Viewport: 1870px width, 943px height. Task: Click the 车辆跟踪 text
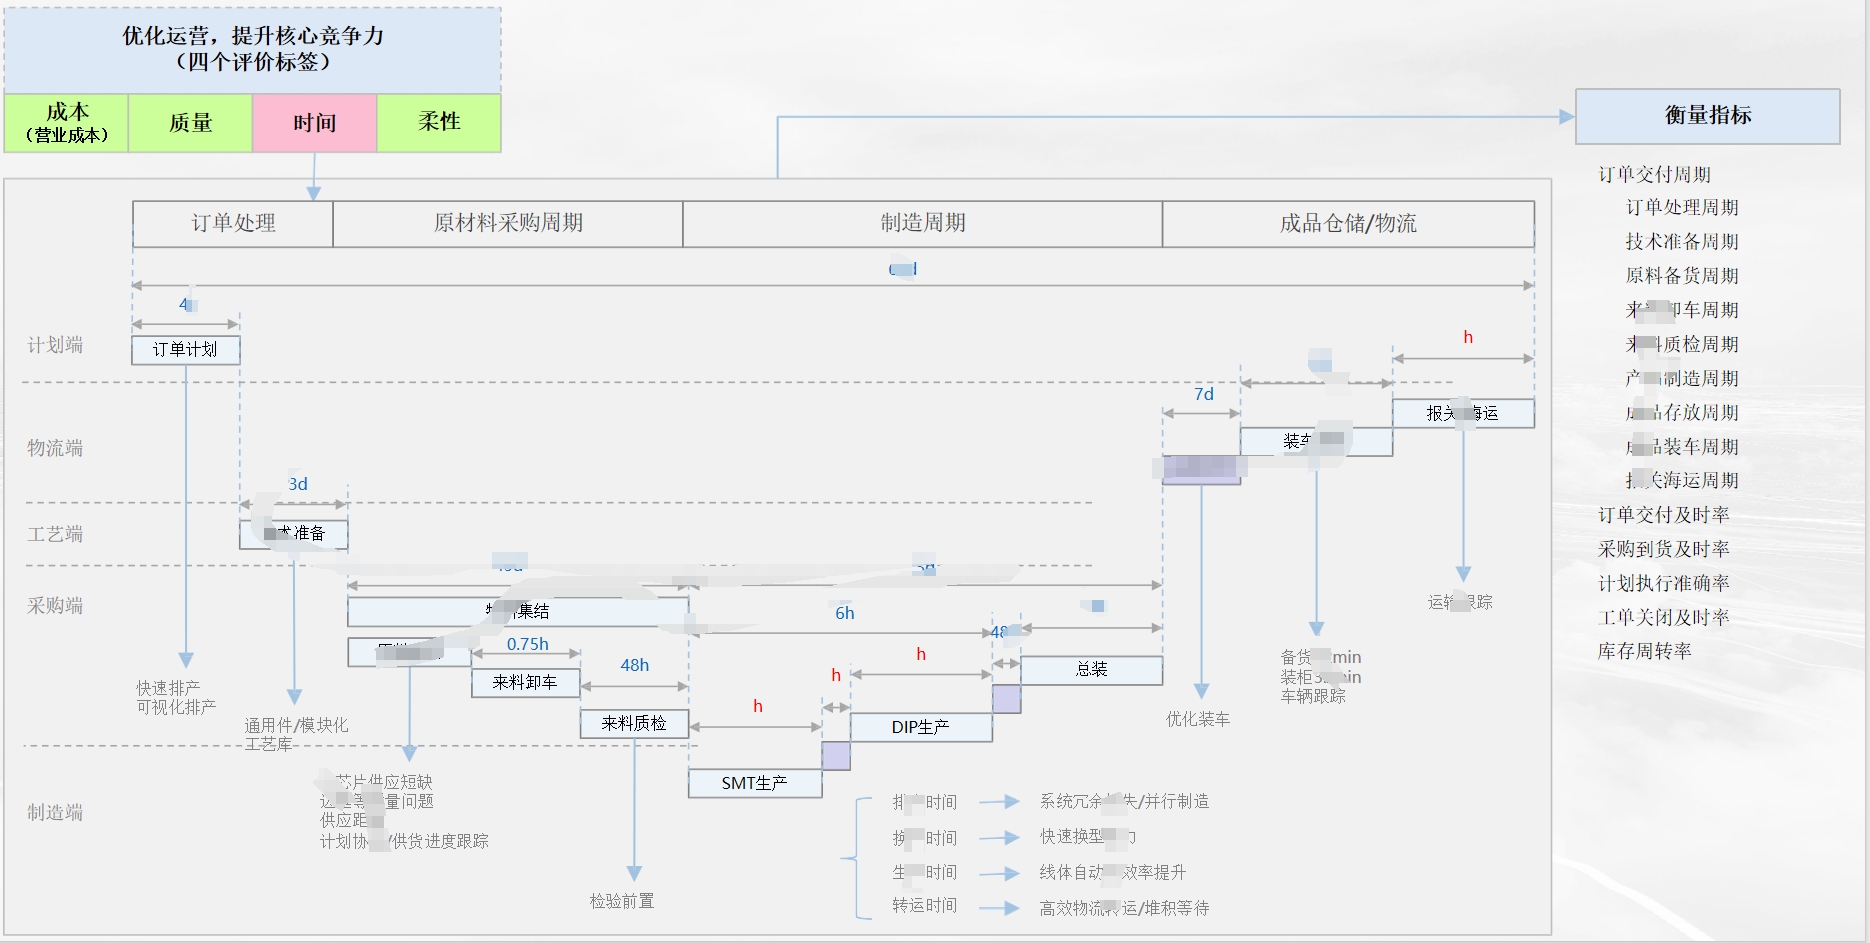[1313, 696]
